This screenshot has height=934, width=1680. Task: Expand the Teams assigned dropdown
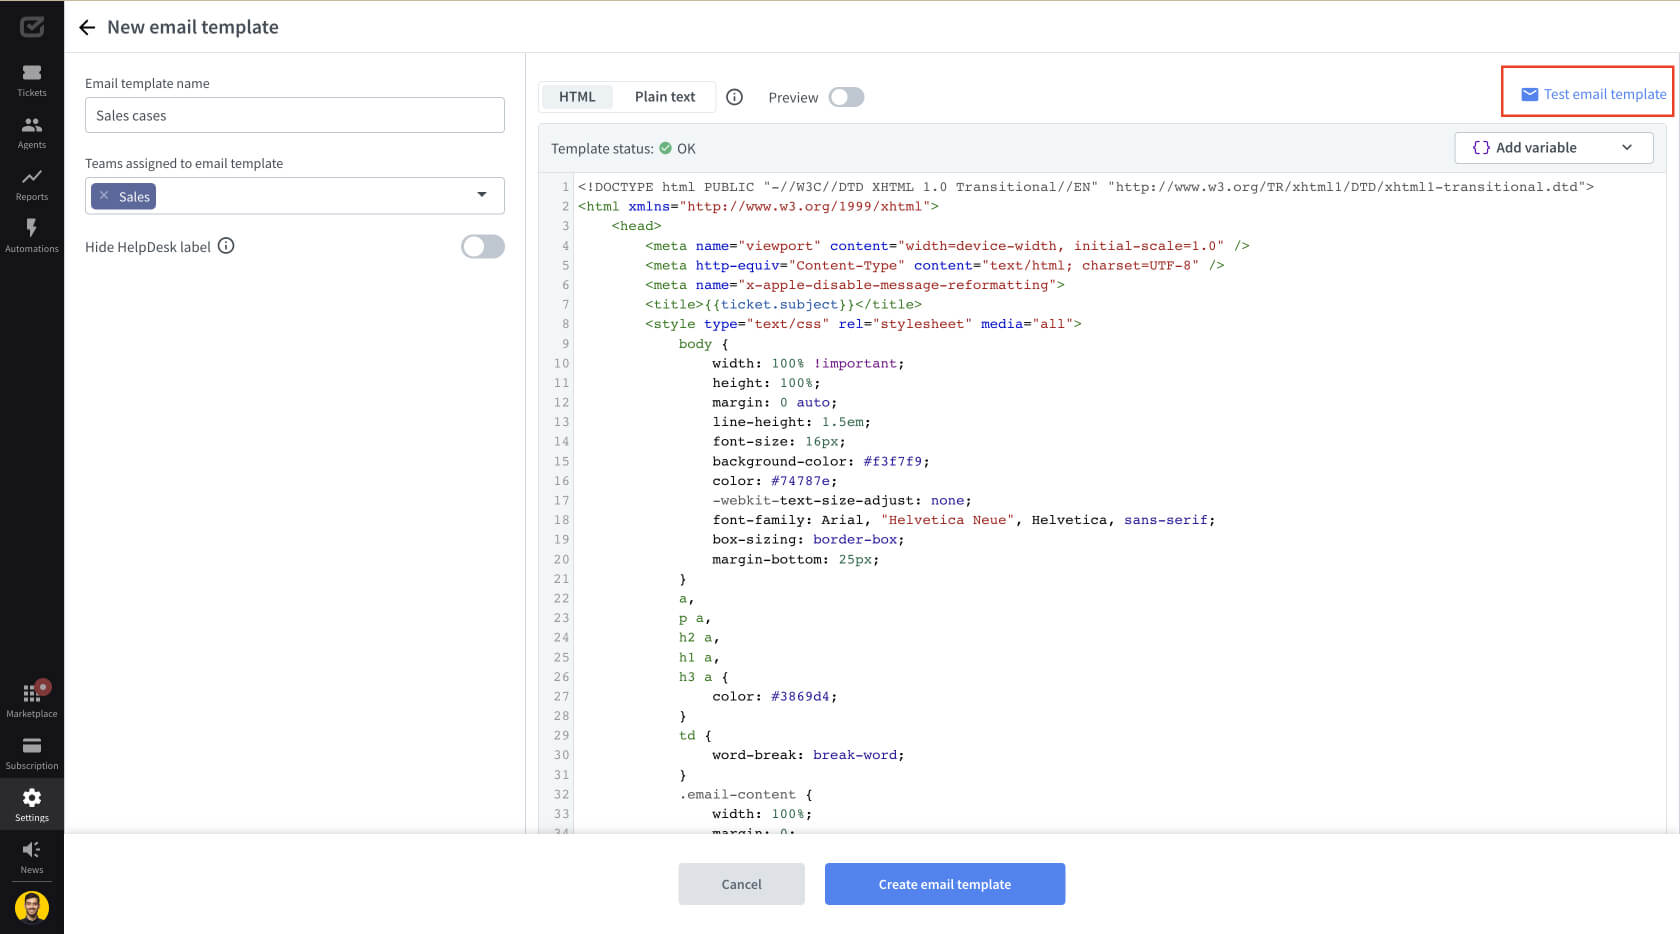pos(482,195)
